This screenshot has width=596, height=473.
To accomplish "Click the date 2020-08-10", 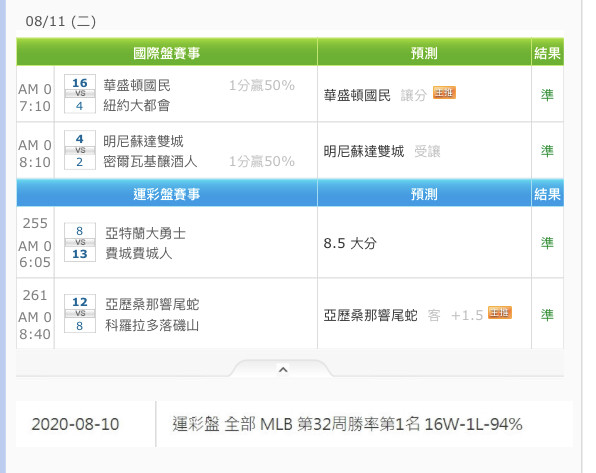I will [75, 424].
